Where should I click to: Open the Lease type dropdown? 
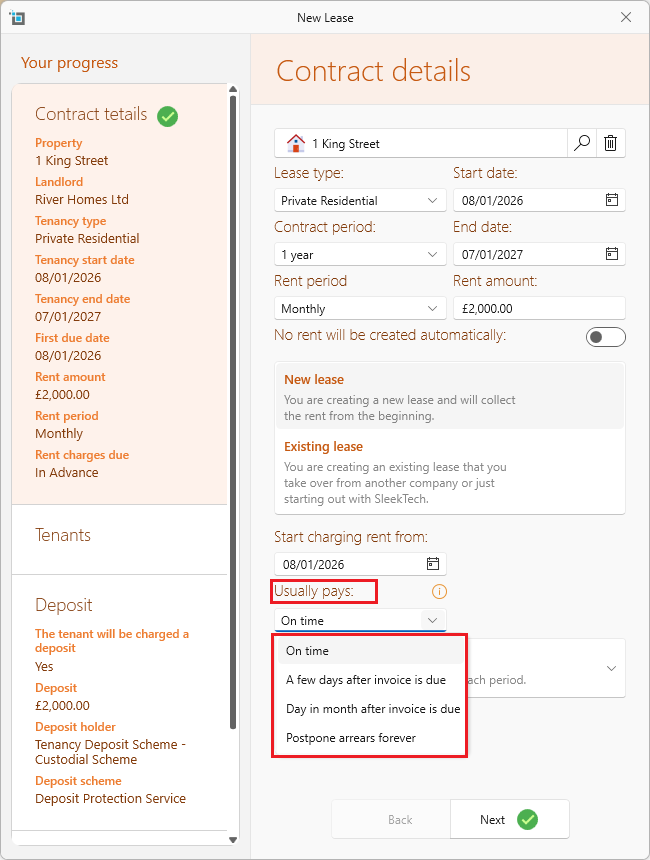pyautogui.click(x=360, y=200)
